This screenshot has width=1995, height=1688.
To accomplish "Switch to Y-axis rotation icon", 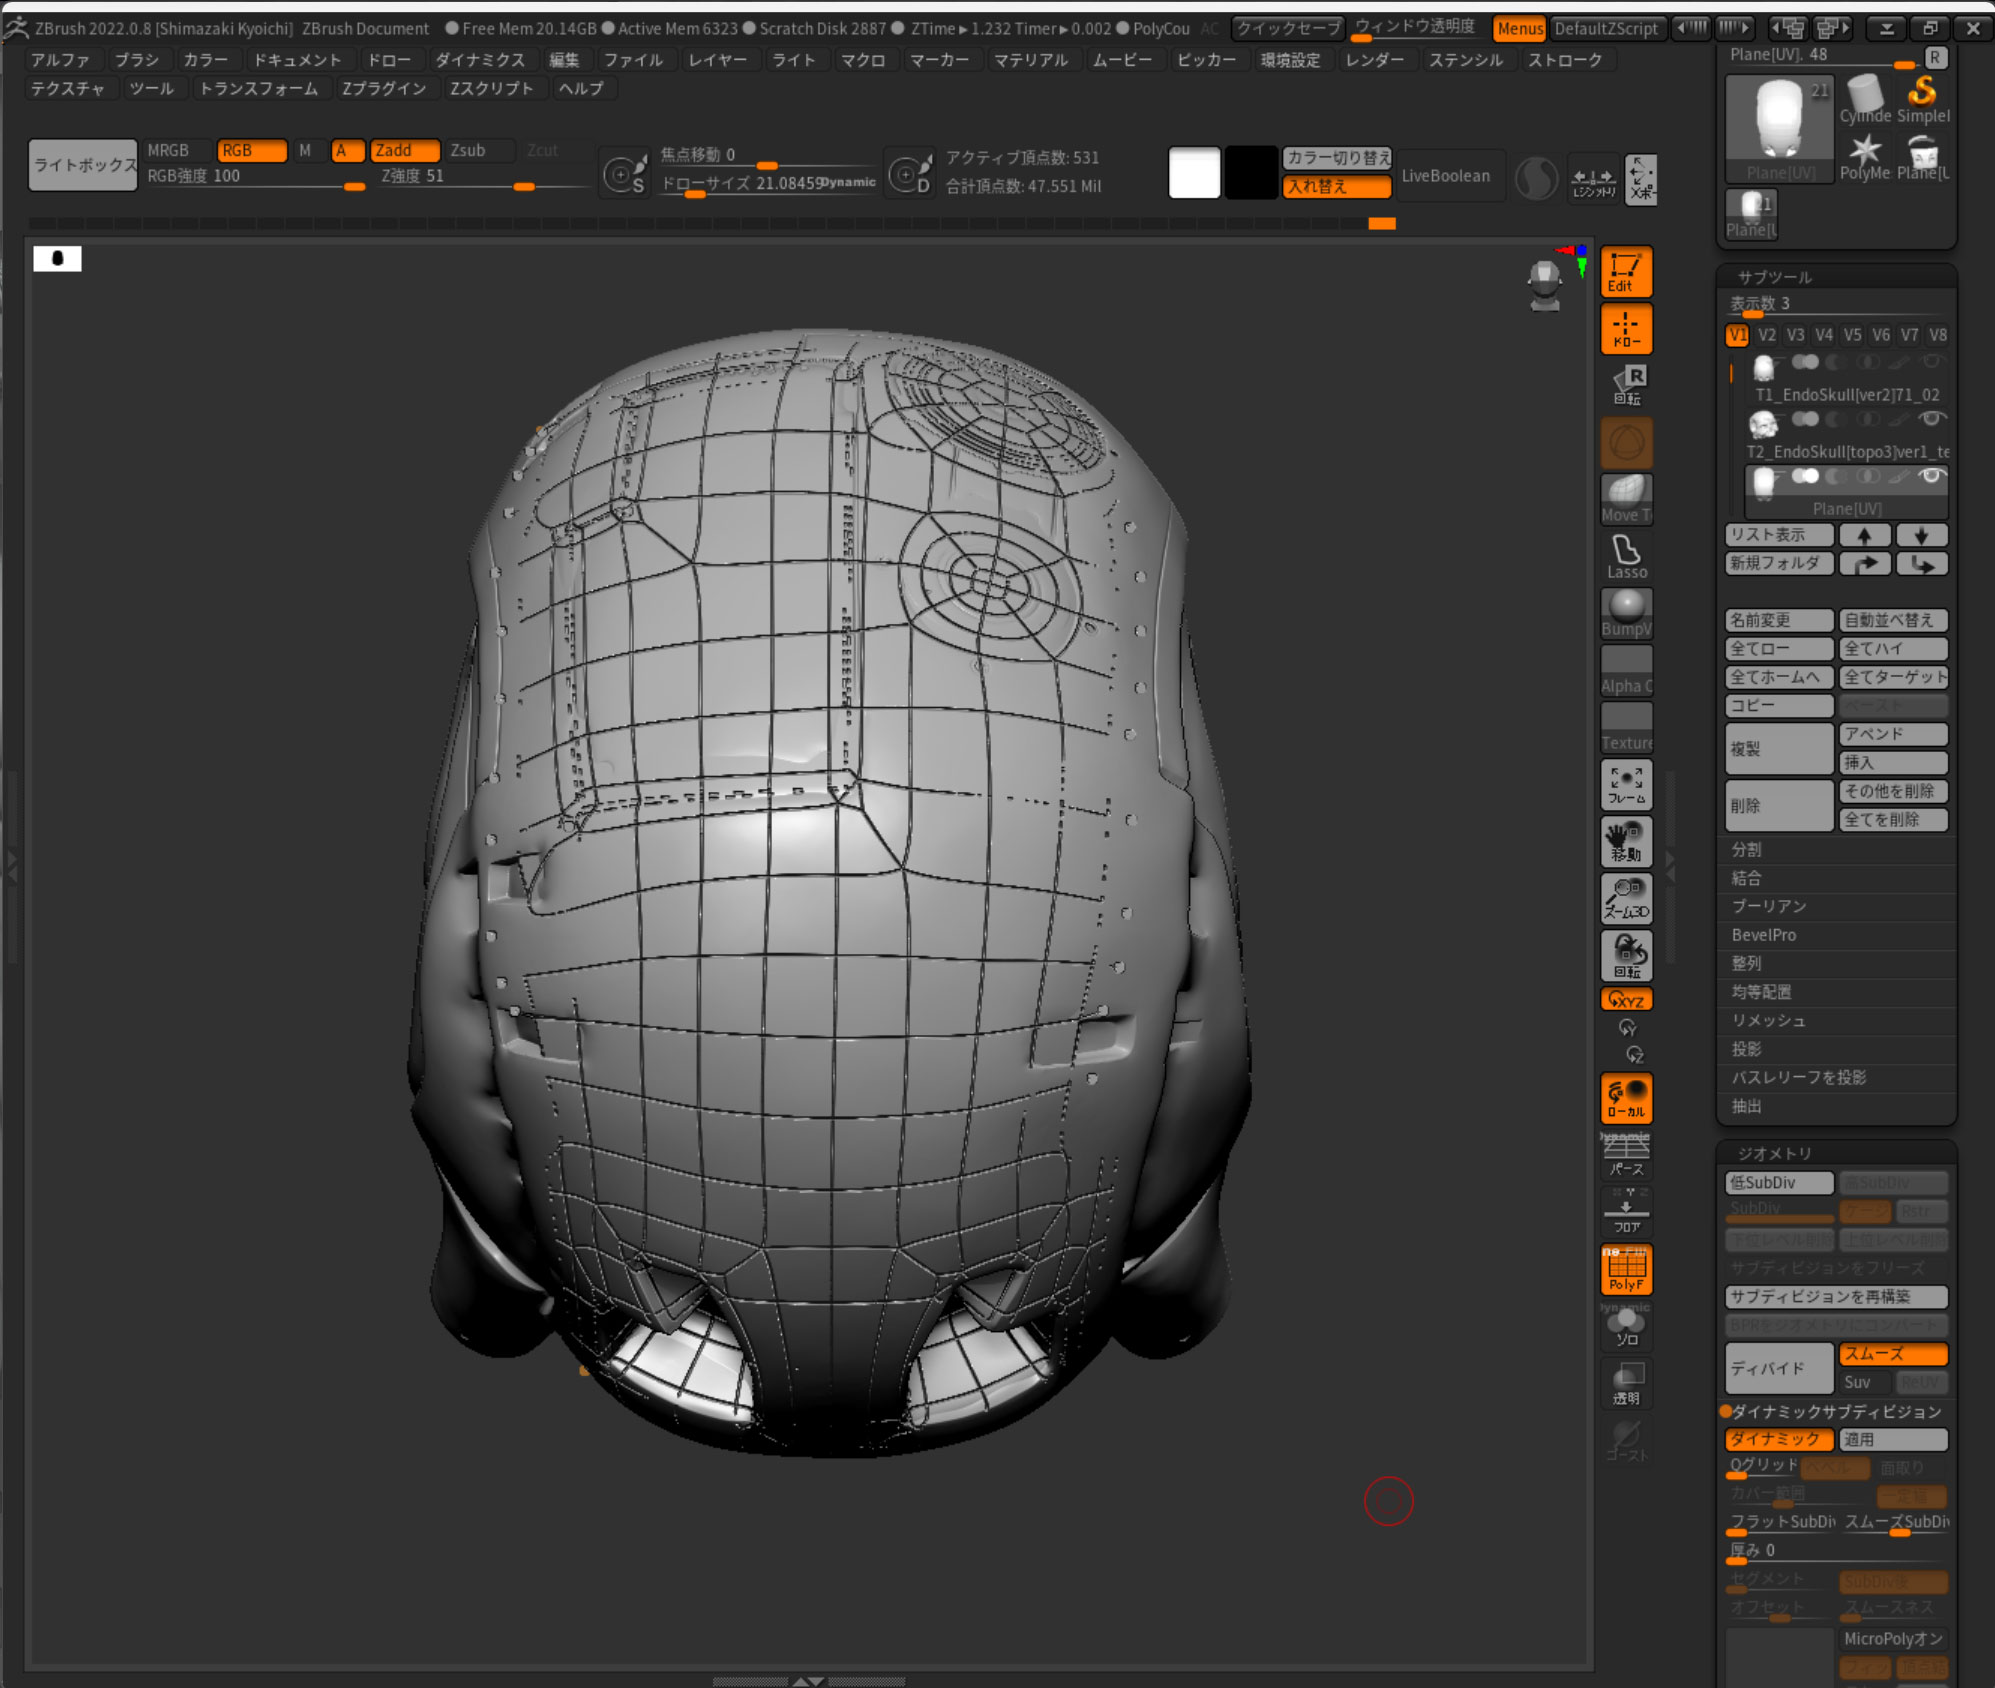I will pos(1627,1027).
